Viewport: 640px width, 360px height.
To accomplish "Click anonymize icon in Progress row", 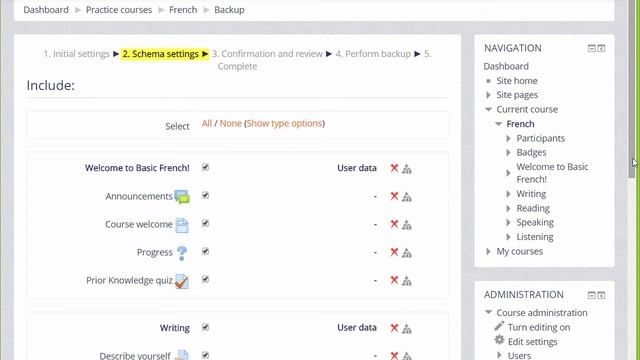I will 407,253.
